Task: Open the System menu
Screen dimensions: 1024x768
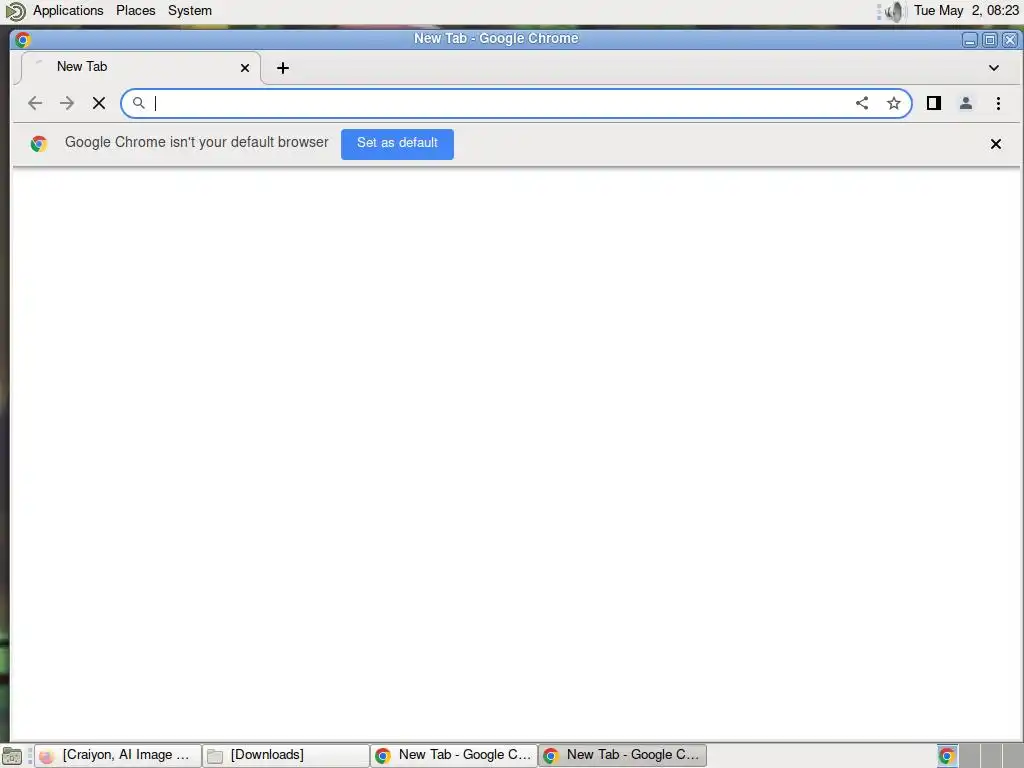Action: (189, 10)
